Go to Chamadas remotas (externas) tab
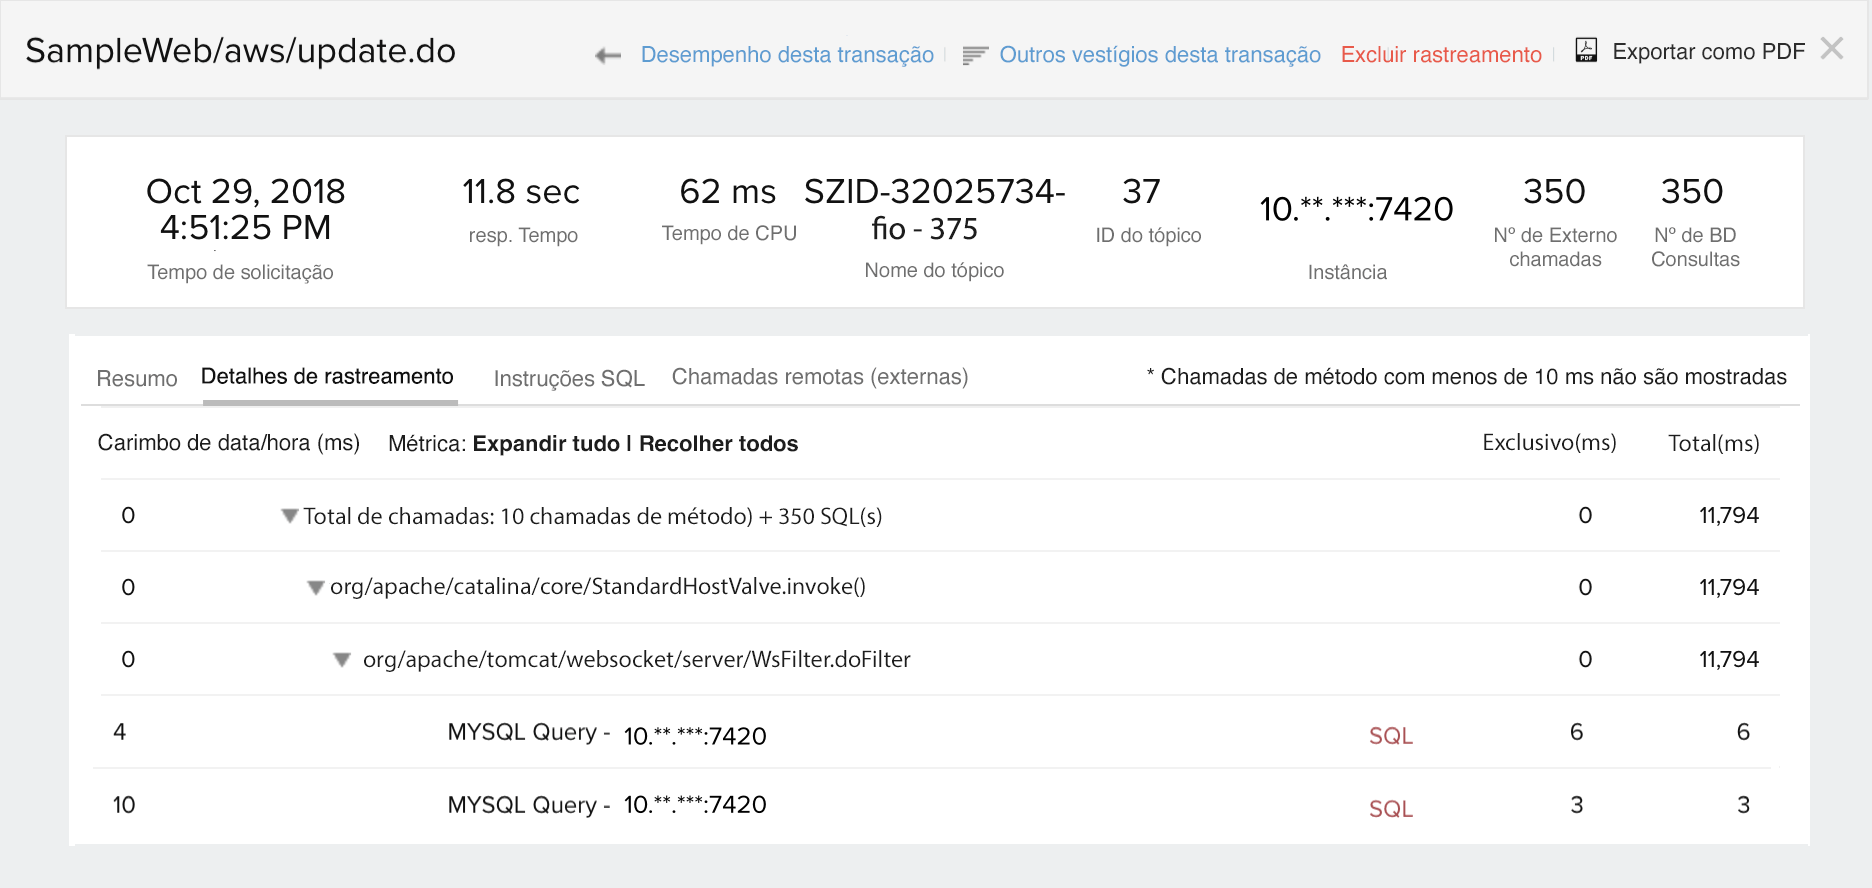The height and width of the screenshot is (888, 1872). tap(820, 377)
